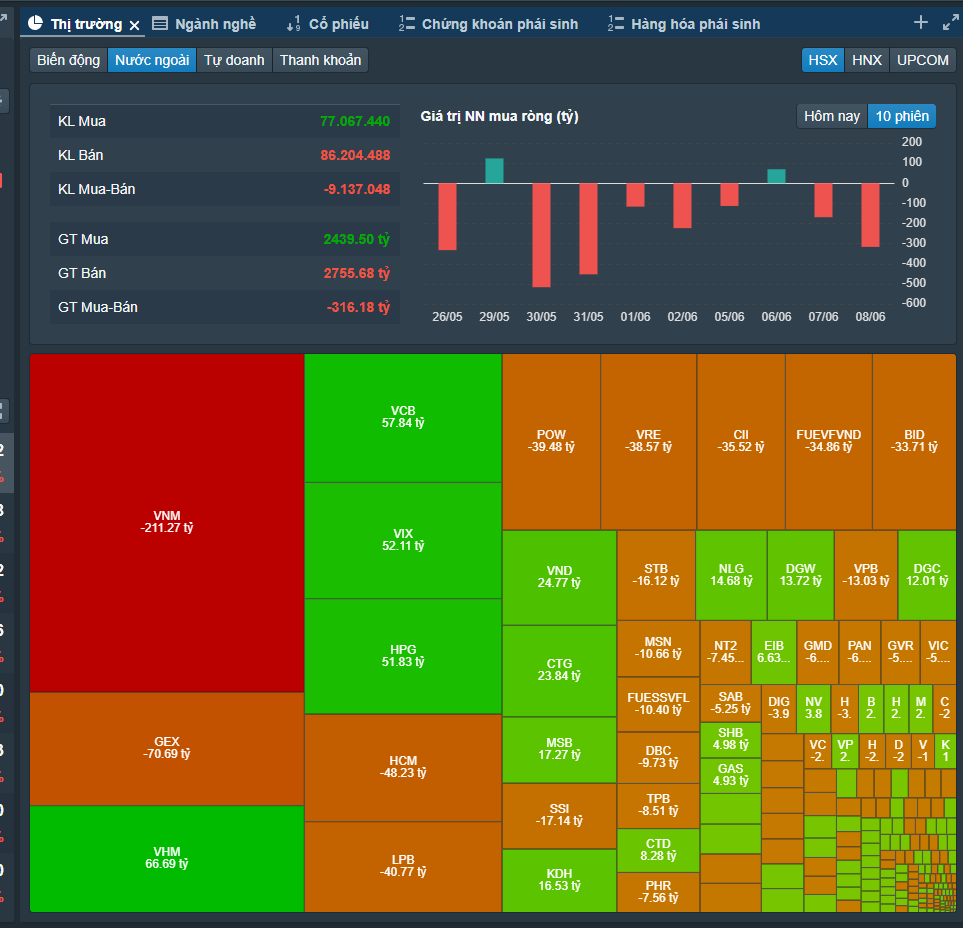This screenshot has width=963, height=928.
Task: Add a new tab with plus icon
Action: pyautogui.click(x=921, y=23)
